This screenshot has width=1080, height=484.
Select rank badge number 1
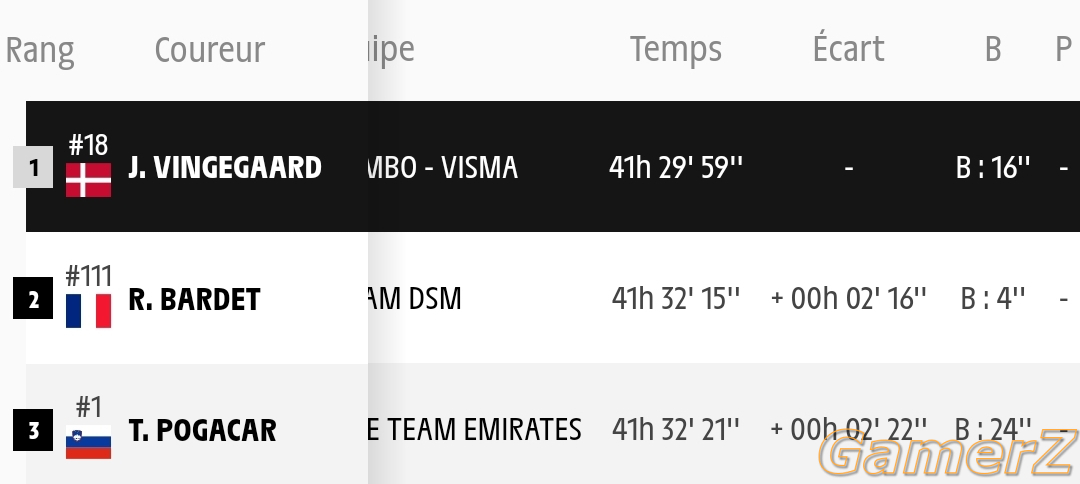pyautogui.click(x=33, y=167)
